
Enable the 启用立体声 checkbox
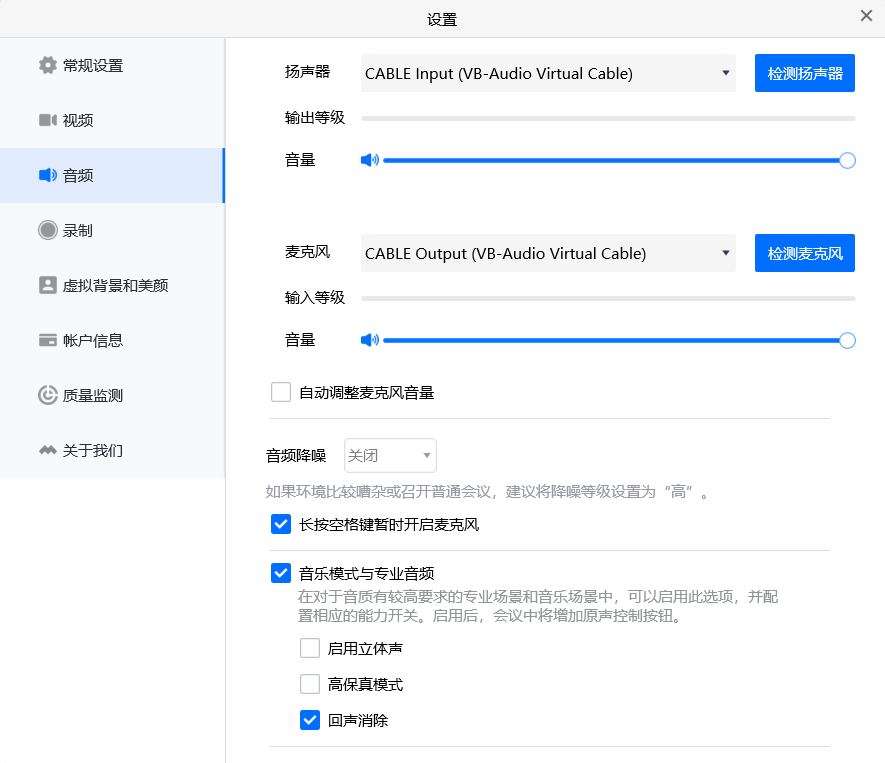point(310,648)
